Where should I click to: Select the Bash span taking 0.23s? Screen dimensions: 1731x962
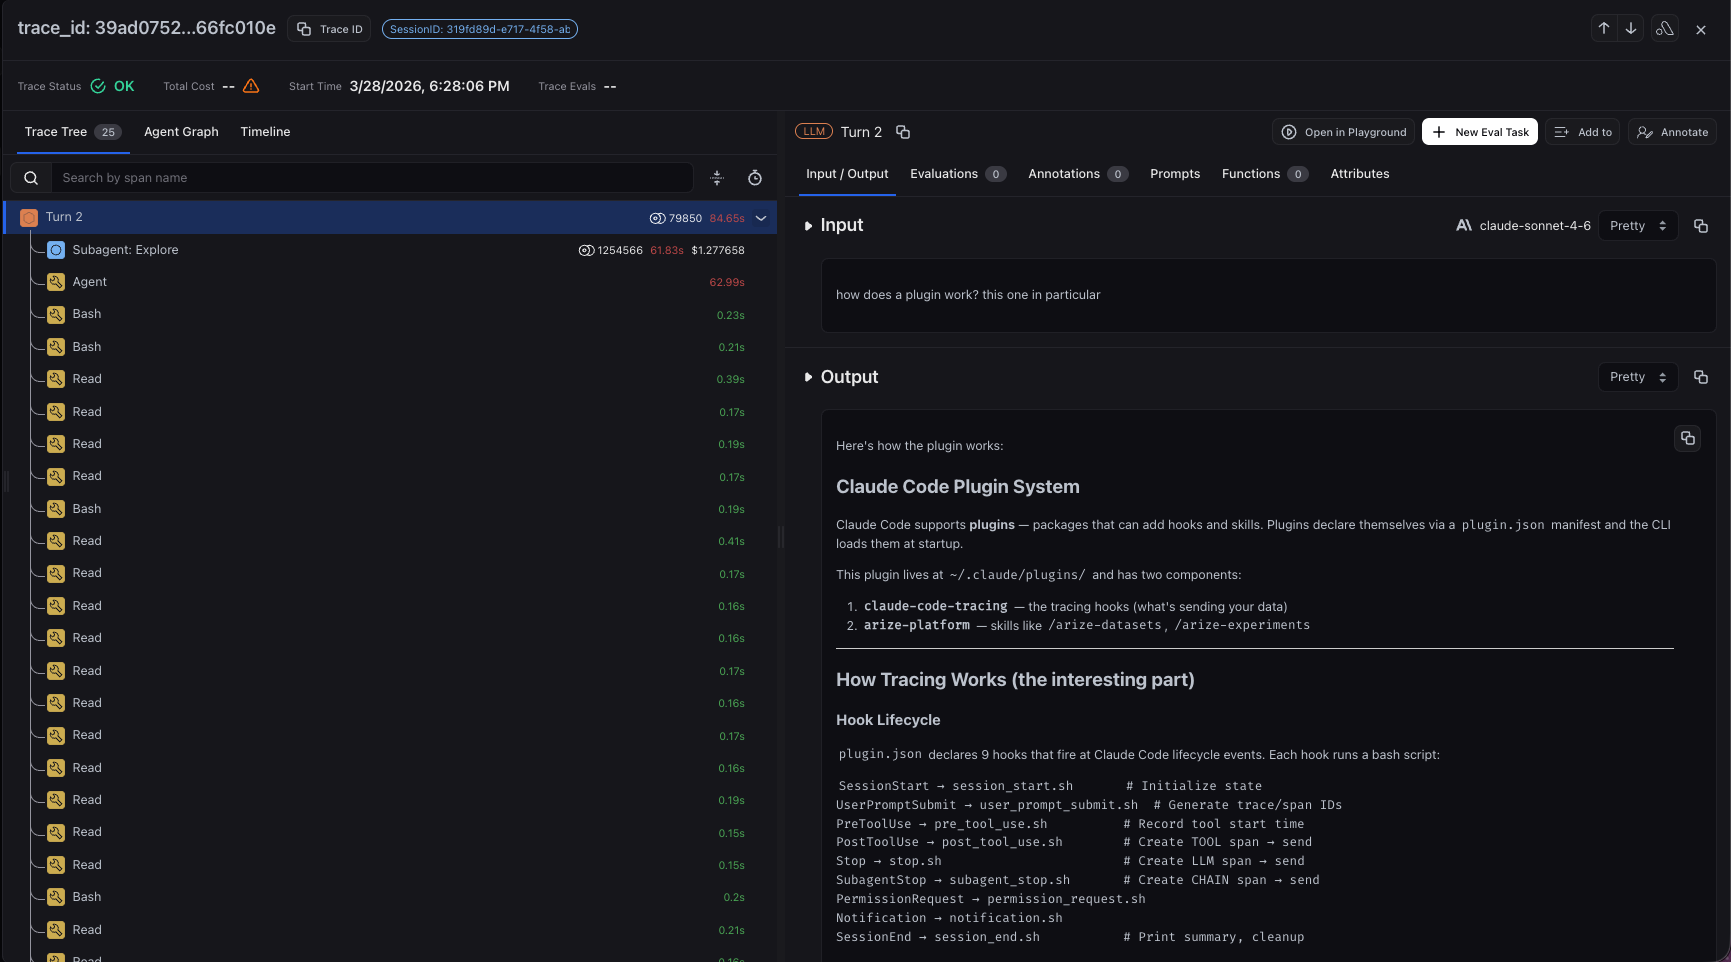click(x=390, y=314)
